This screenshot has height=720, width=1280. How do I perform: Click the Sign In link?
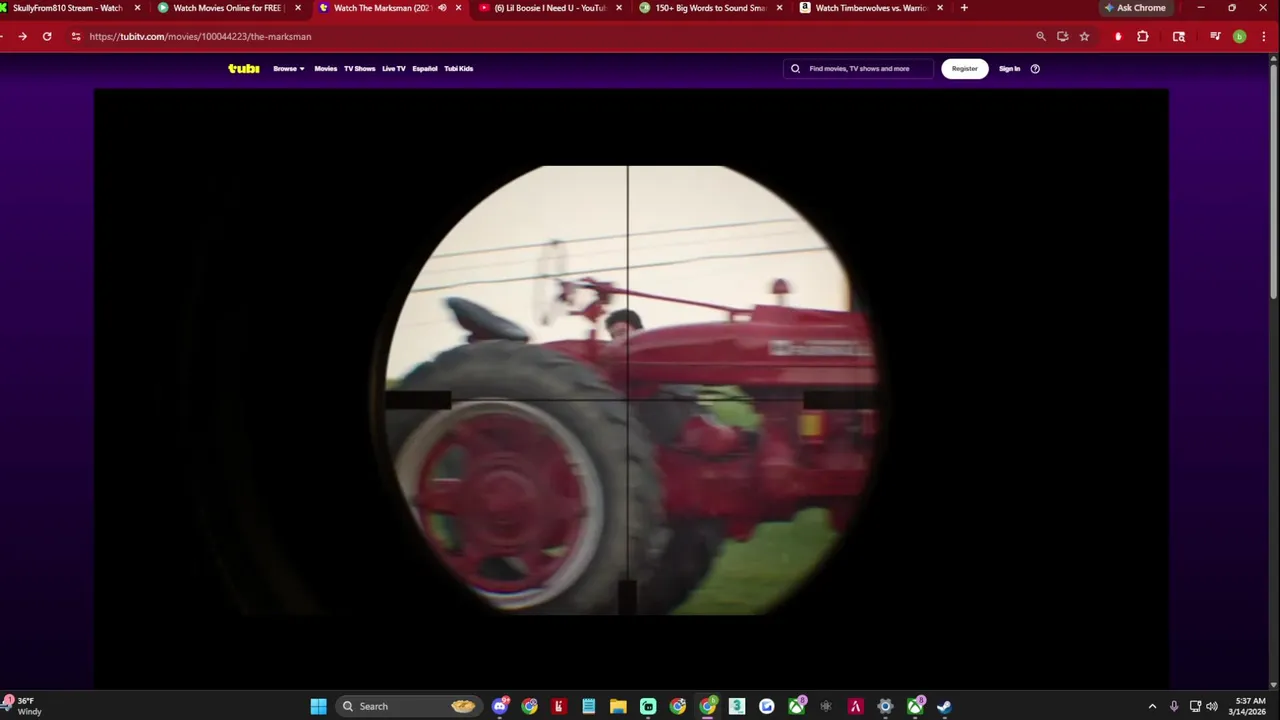1010,69
